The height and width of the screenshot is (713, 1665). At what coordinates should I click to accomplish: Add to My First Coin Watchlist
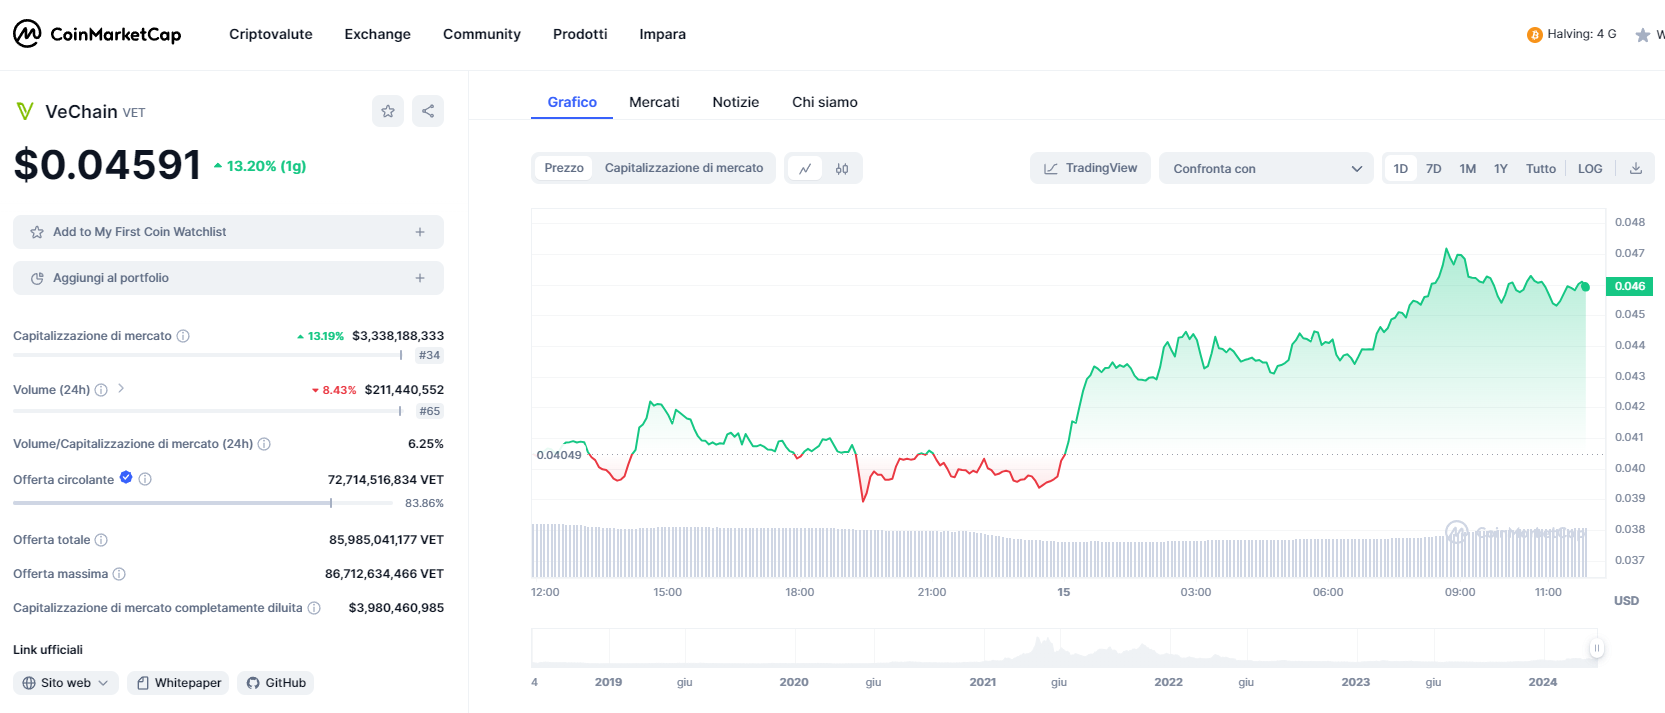click(228, 232)
